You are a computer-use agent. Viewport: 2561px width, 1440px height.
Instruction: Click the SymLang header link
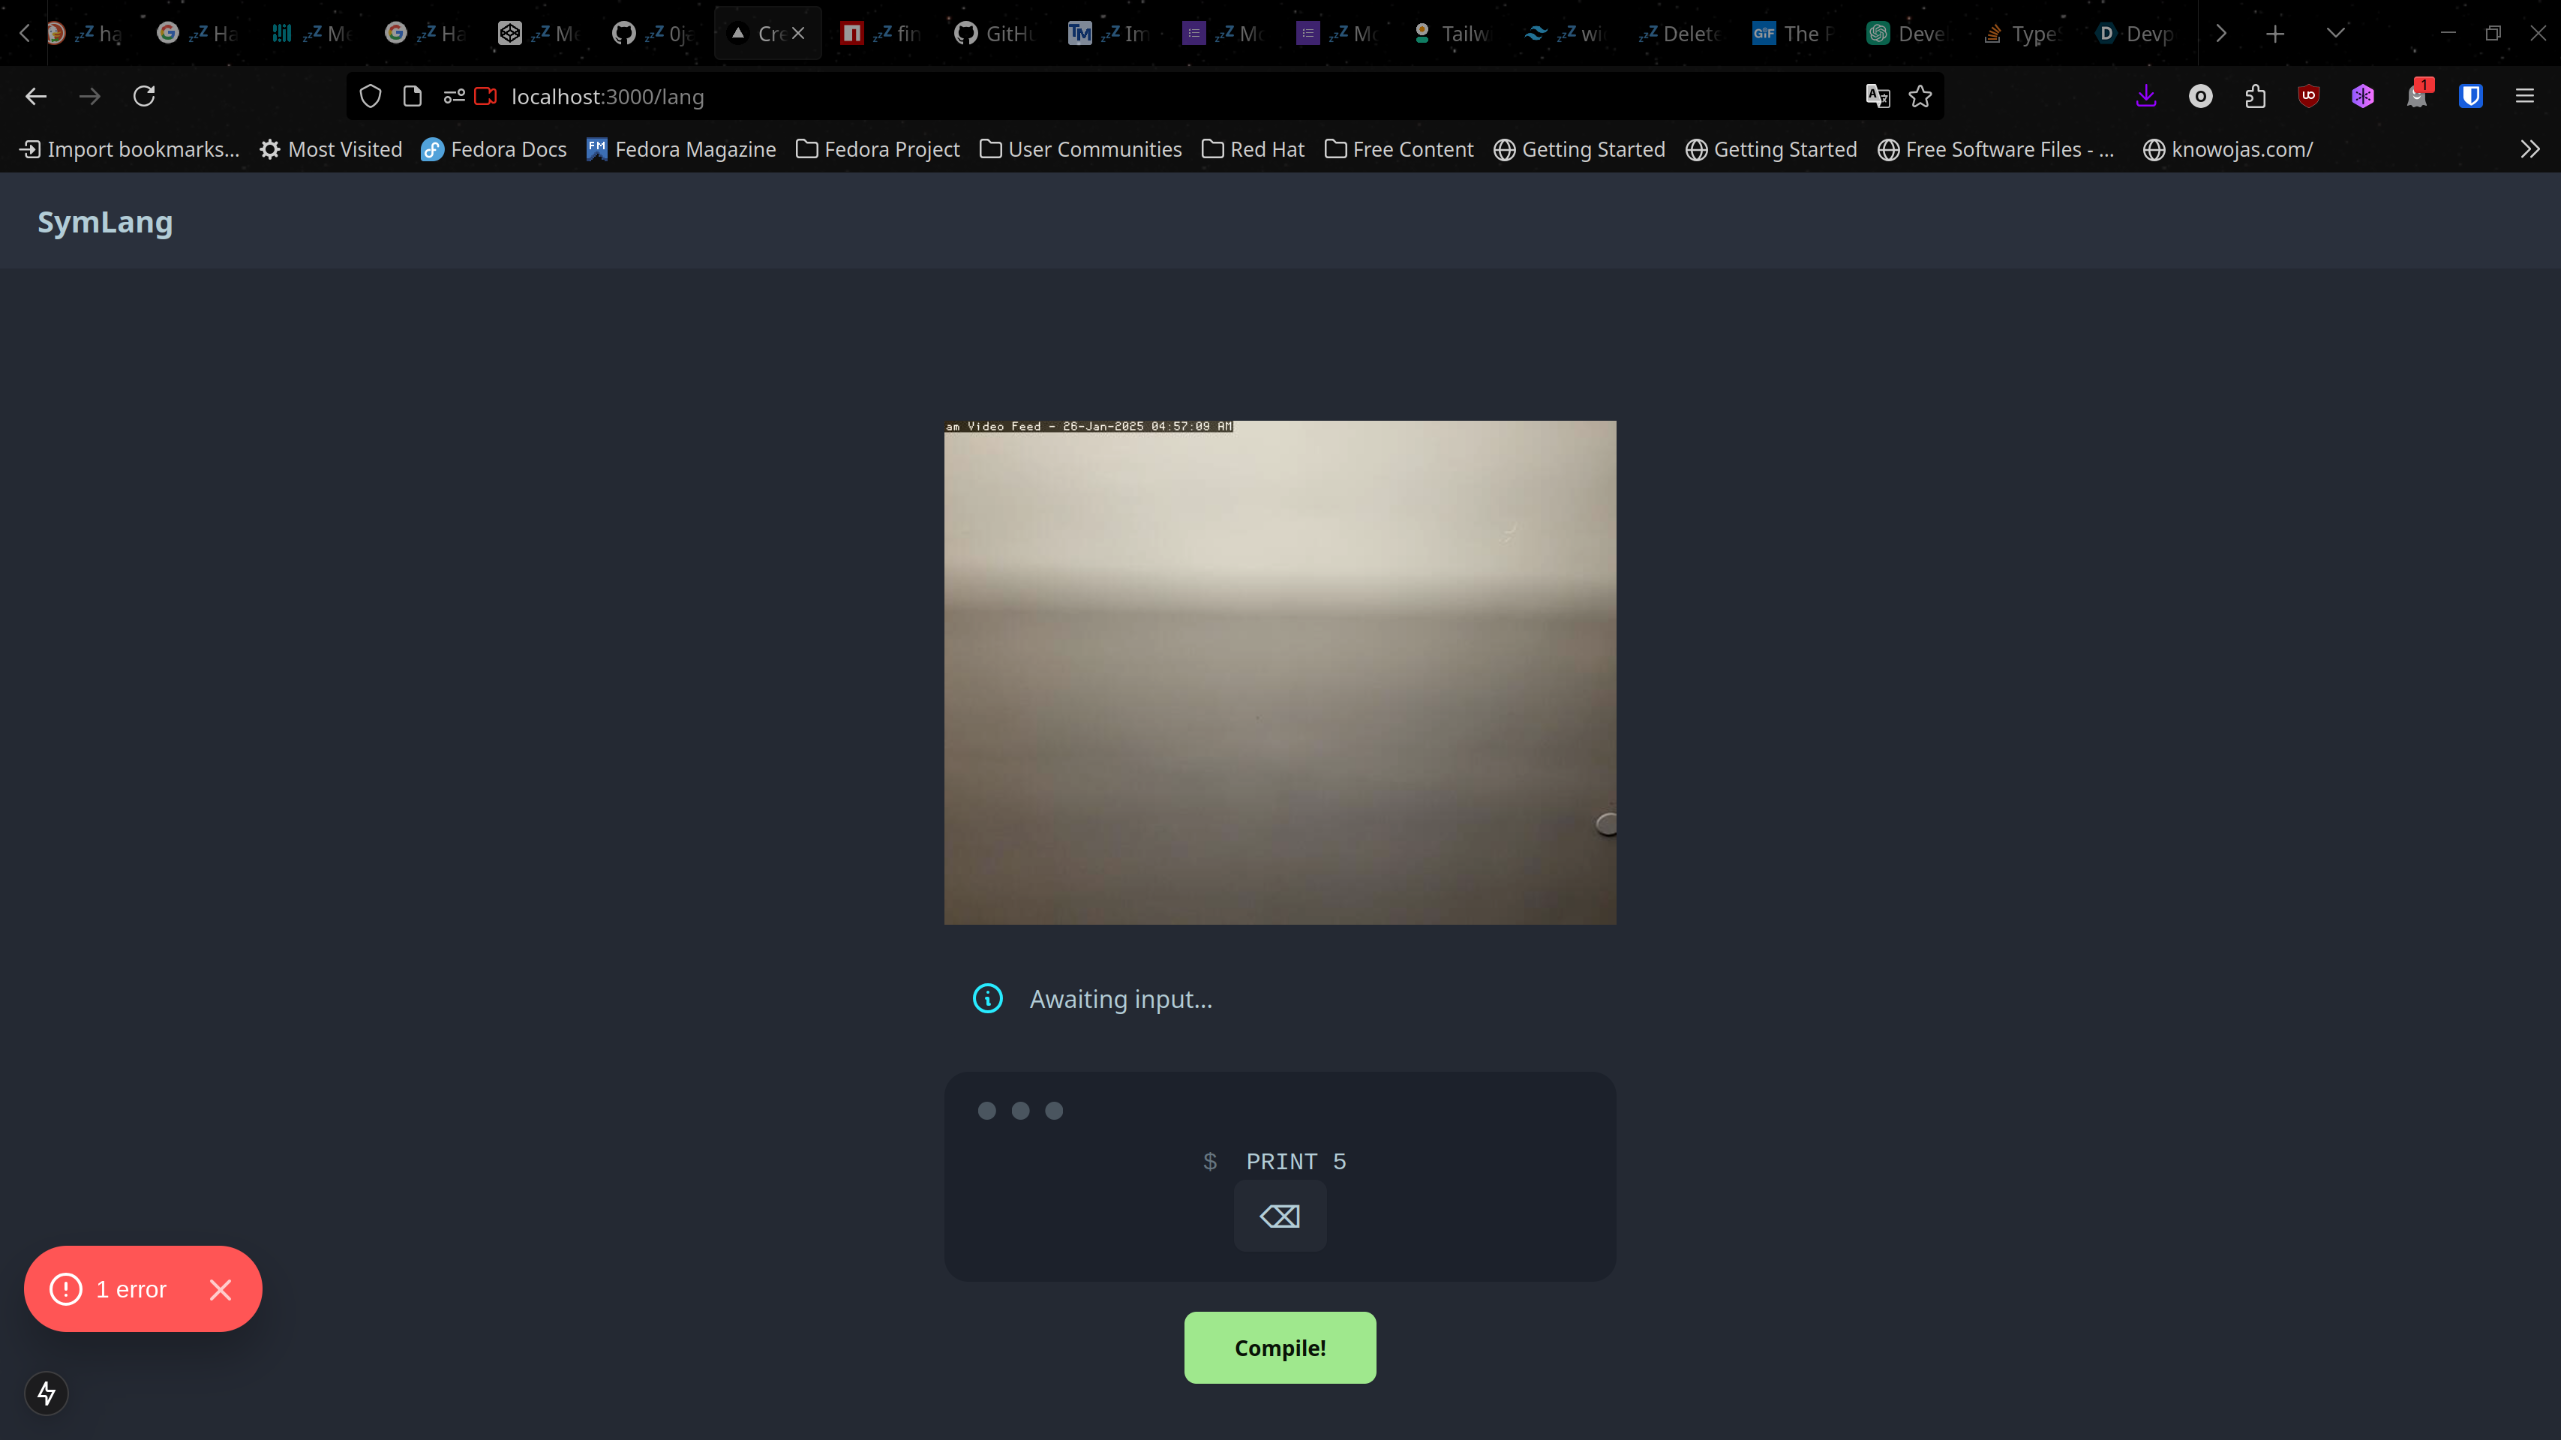pyautogui.click(x=105, y=221)
